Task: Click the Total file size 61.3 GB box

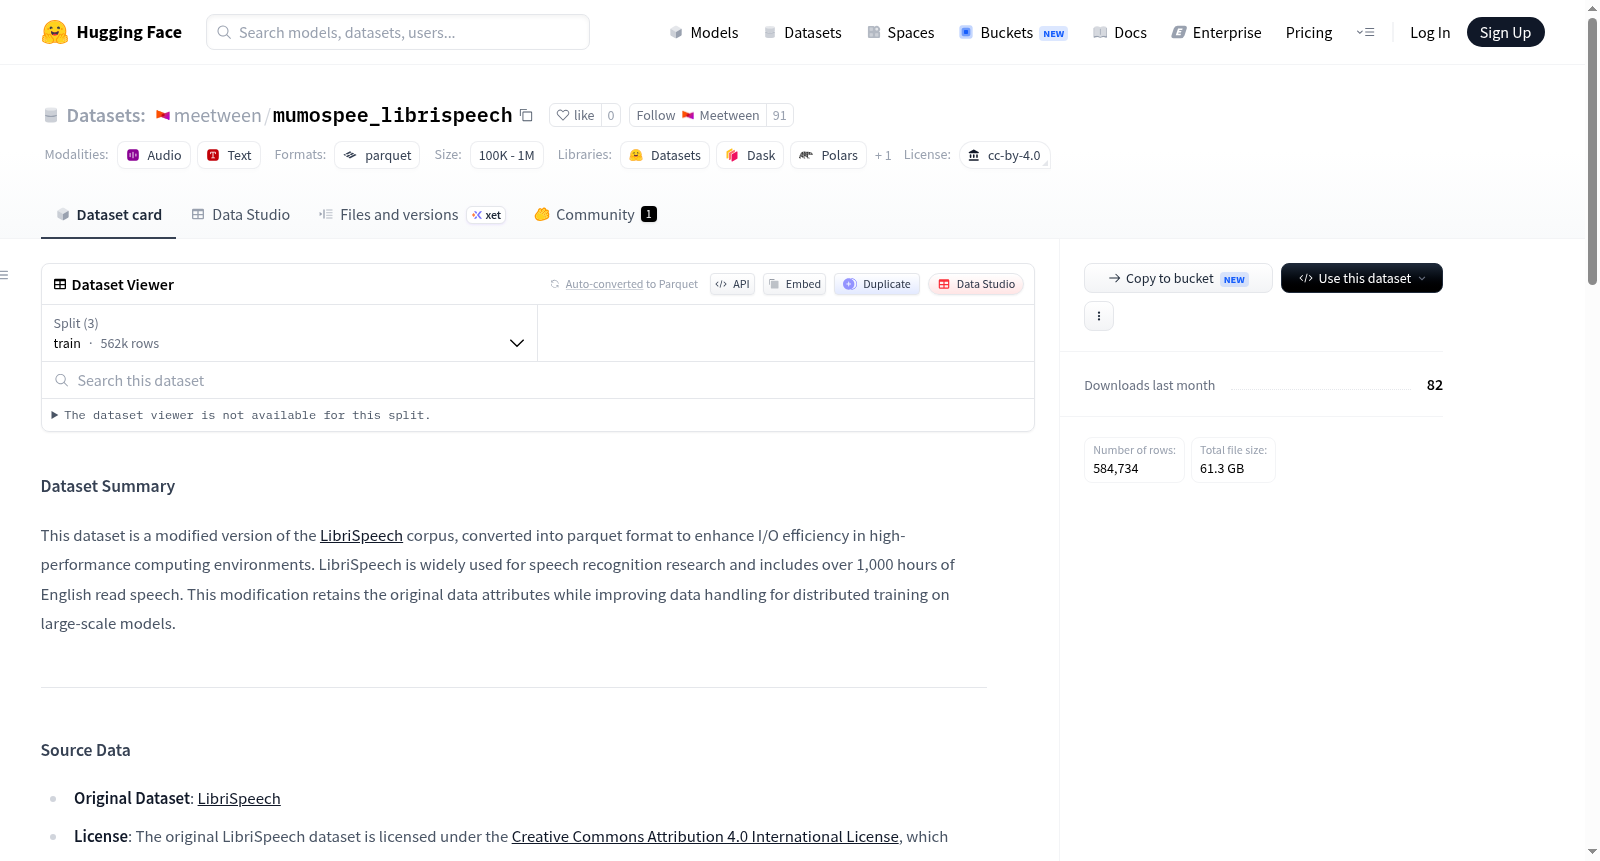Action: [1233, 460]
